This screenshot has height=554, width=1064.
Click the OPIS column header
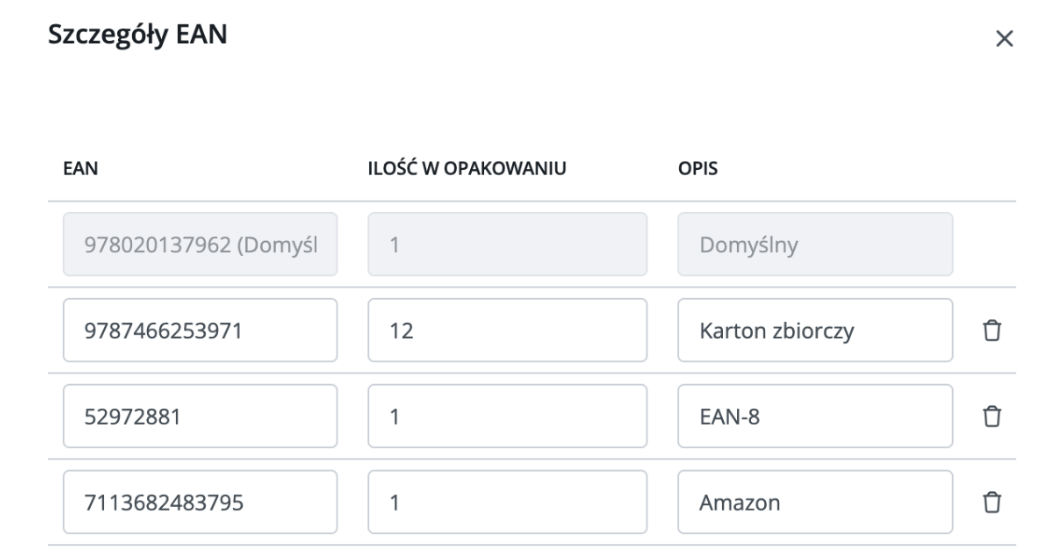(698, 168)
